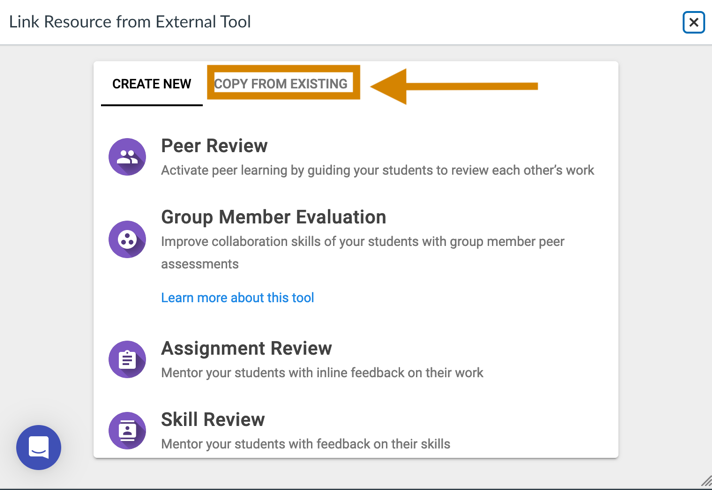Click the Link Resource from External Tool title
The height and width of the screenshot is (490, 712).
pos(130,22)
